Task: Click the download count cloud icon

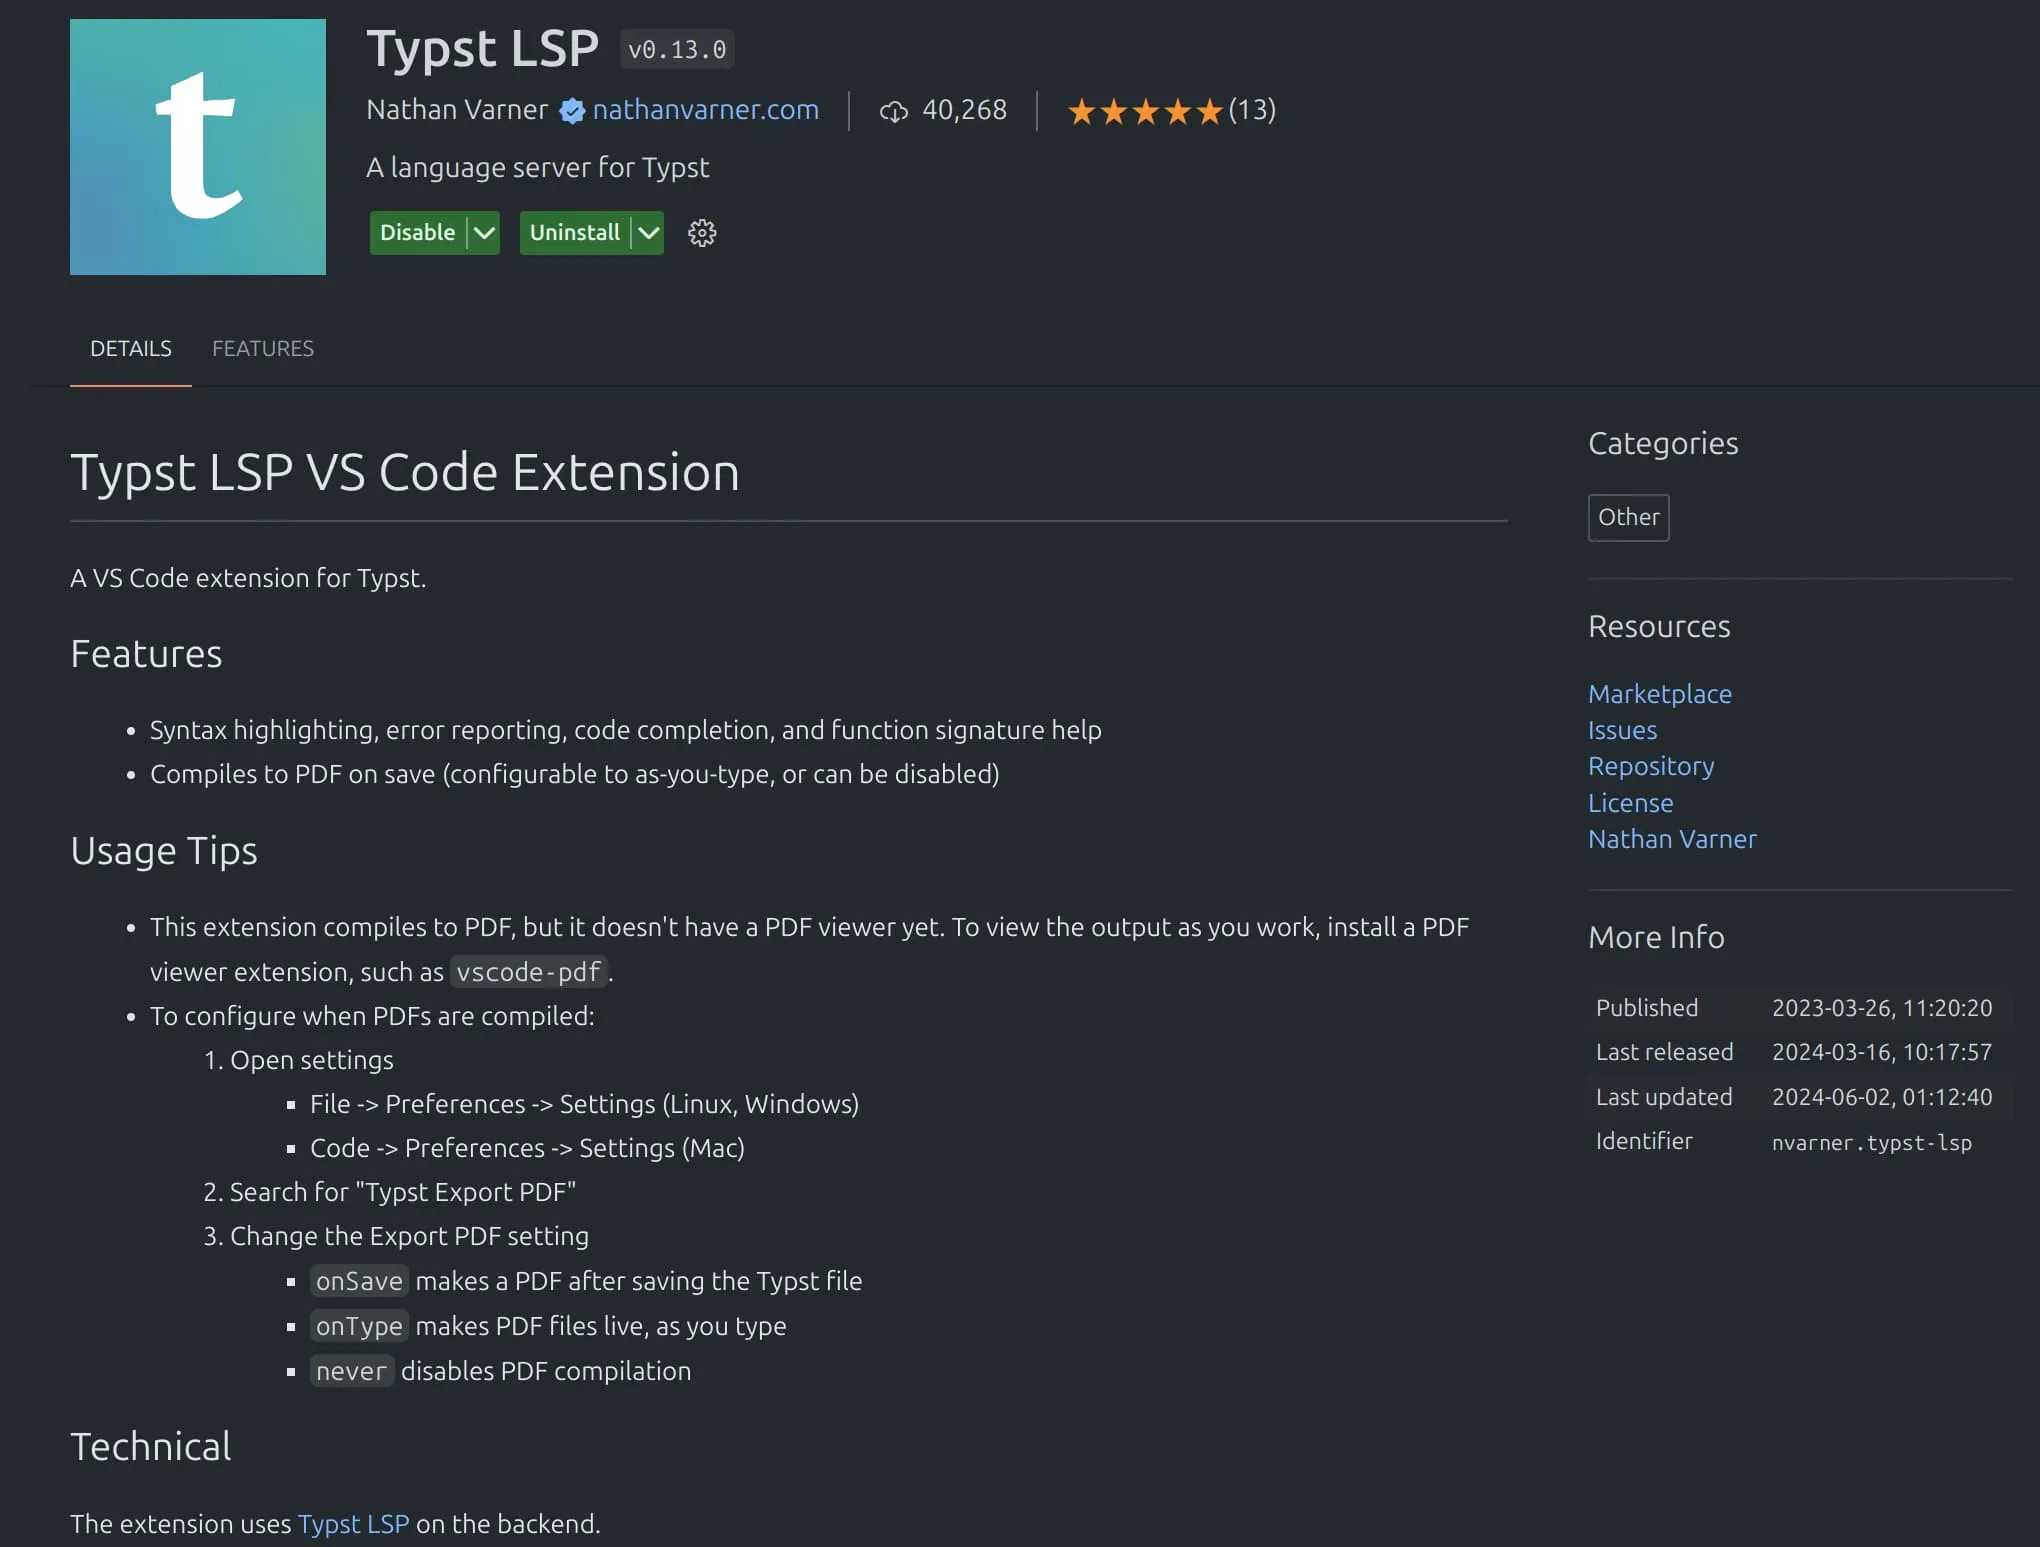Action: click(x=893, y=111)
